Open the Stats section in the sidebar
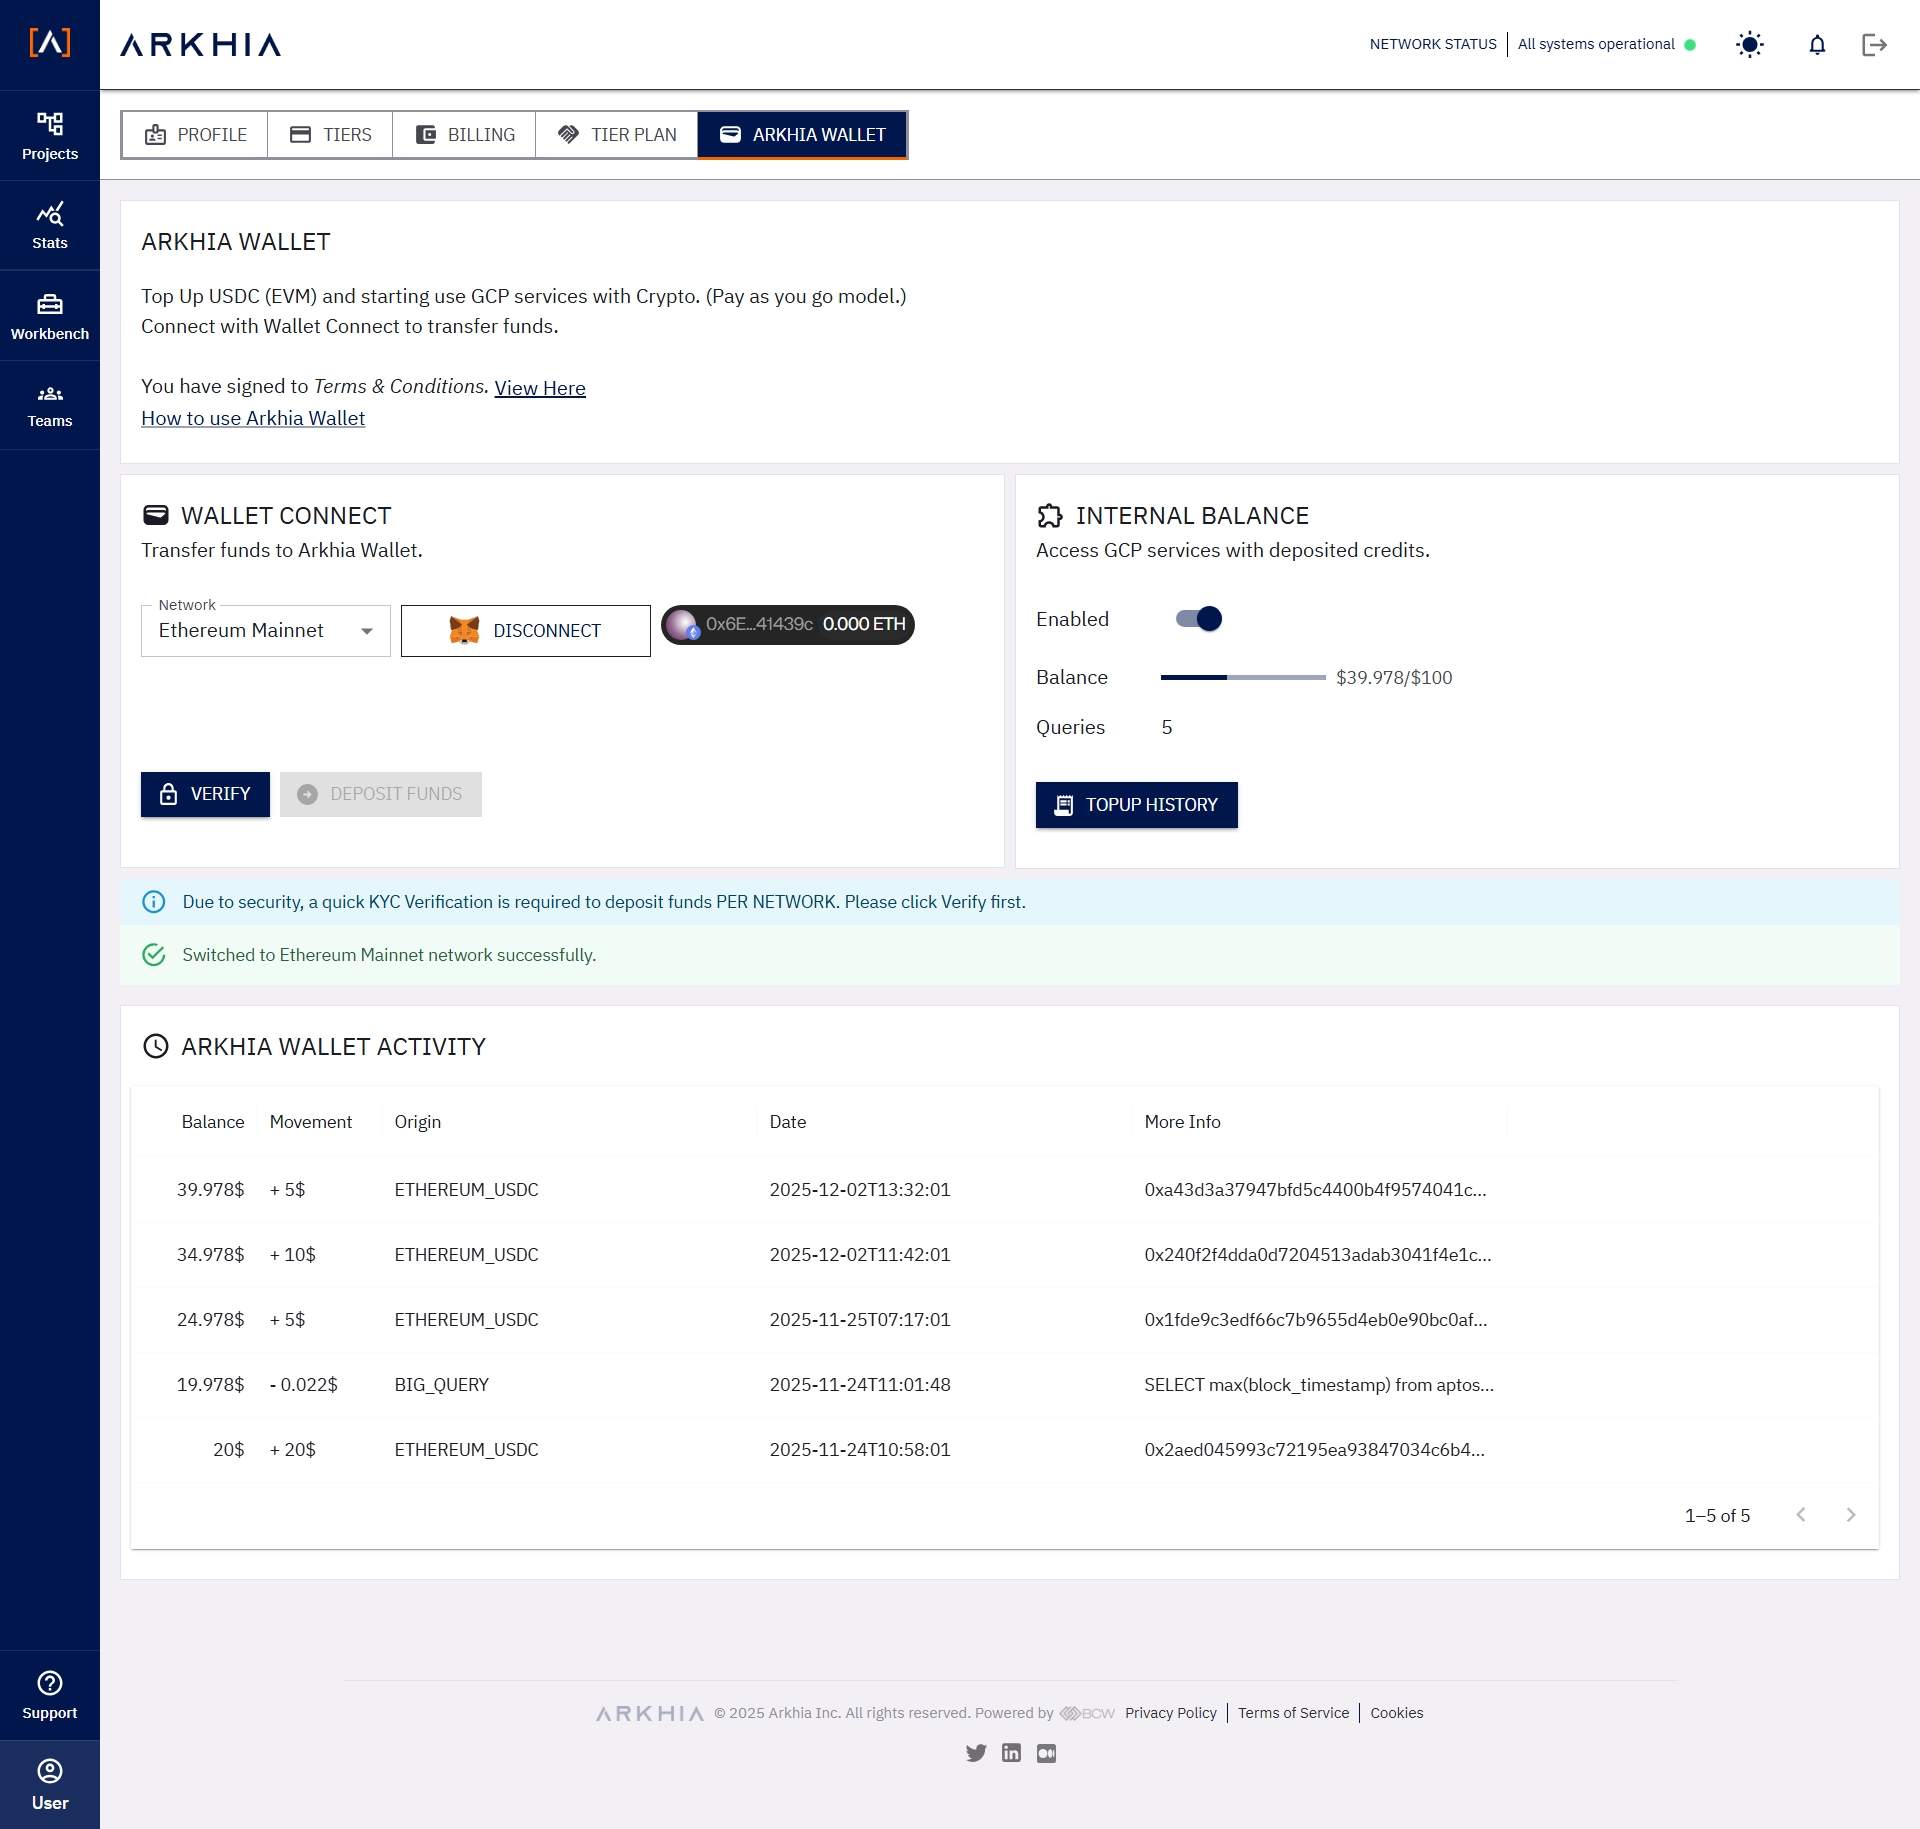 click(x=50, y=224)
